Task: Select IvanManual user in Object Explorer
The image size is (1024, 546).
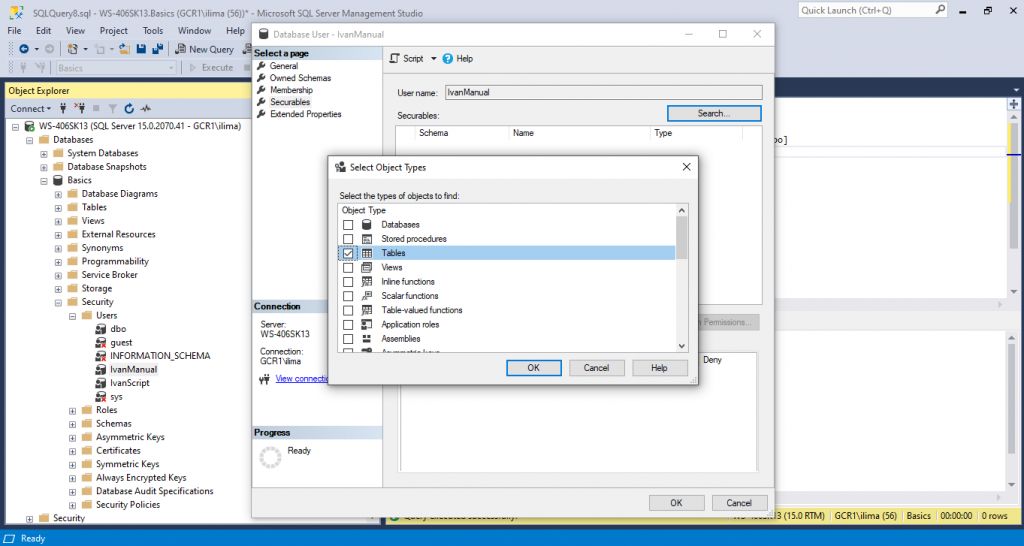Action: [x=133, y=369]
